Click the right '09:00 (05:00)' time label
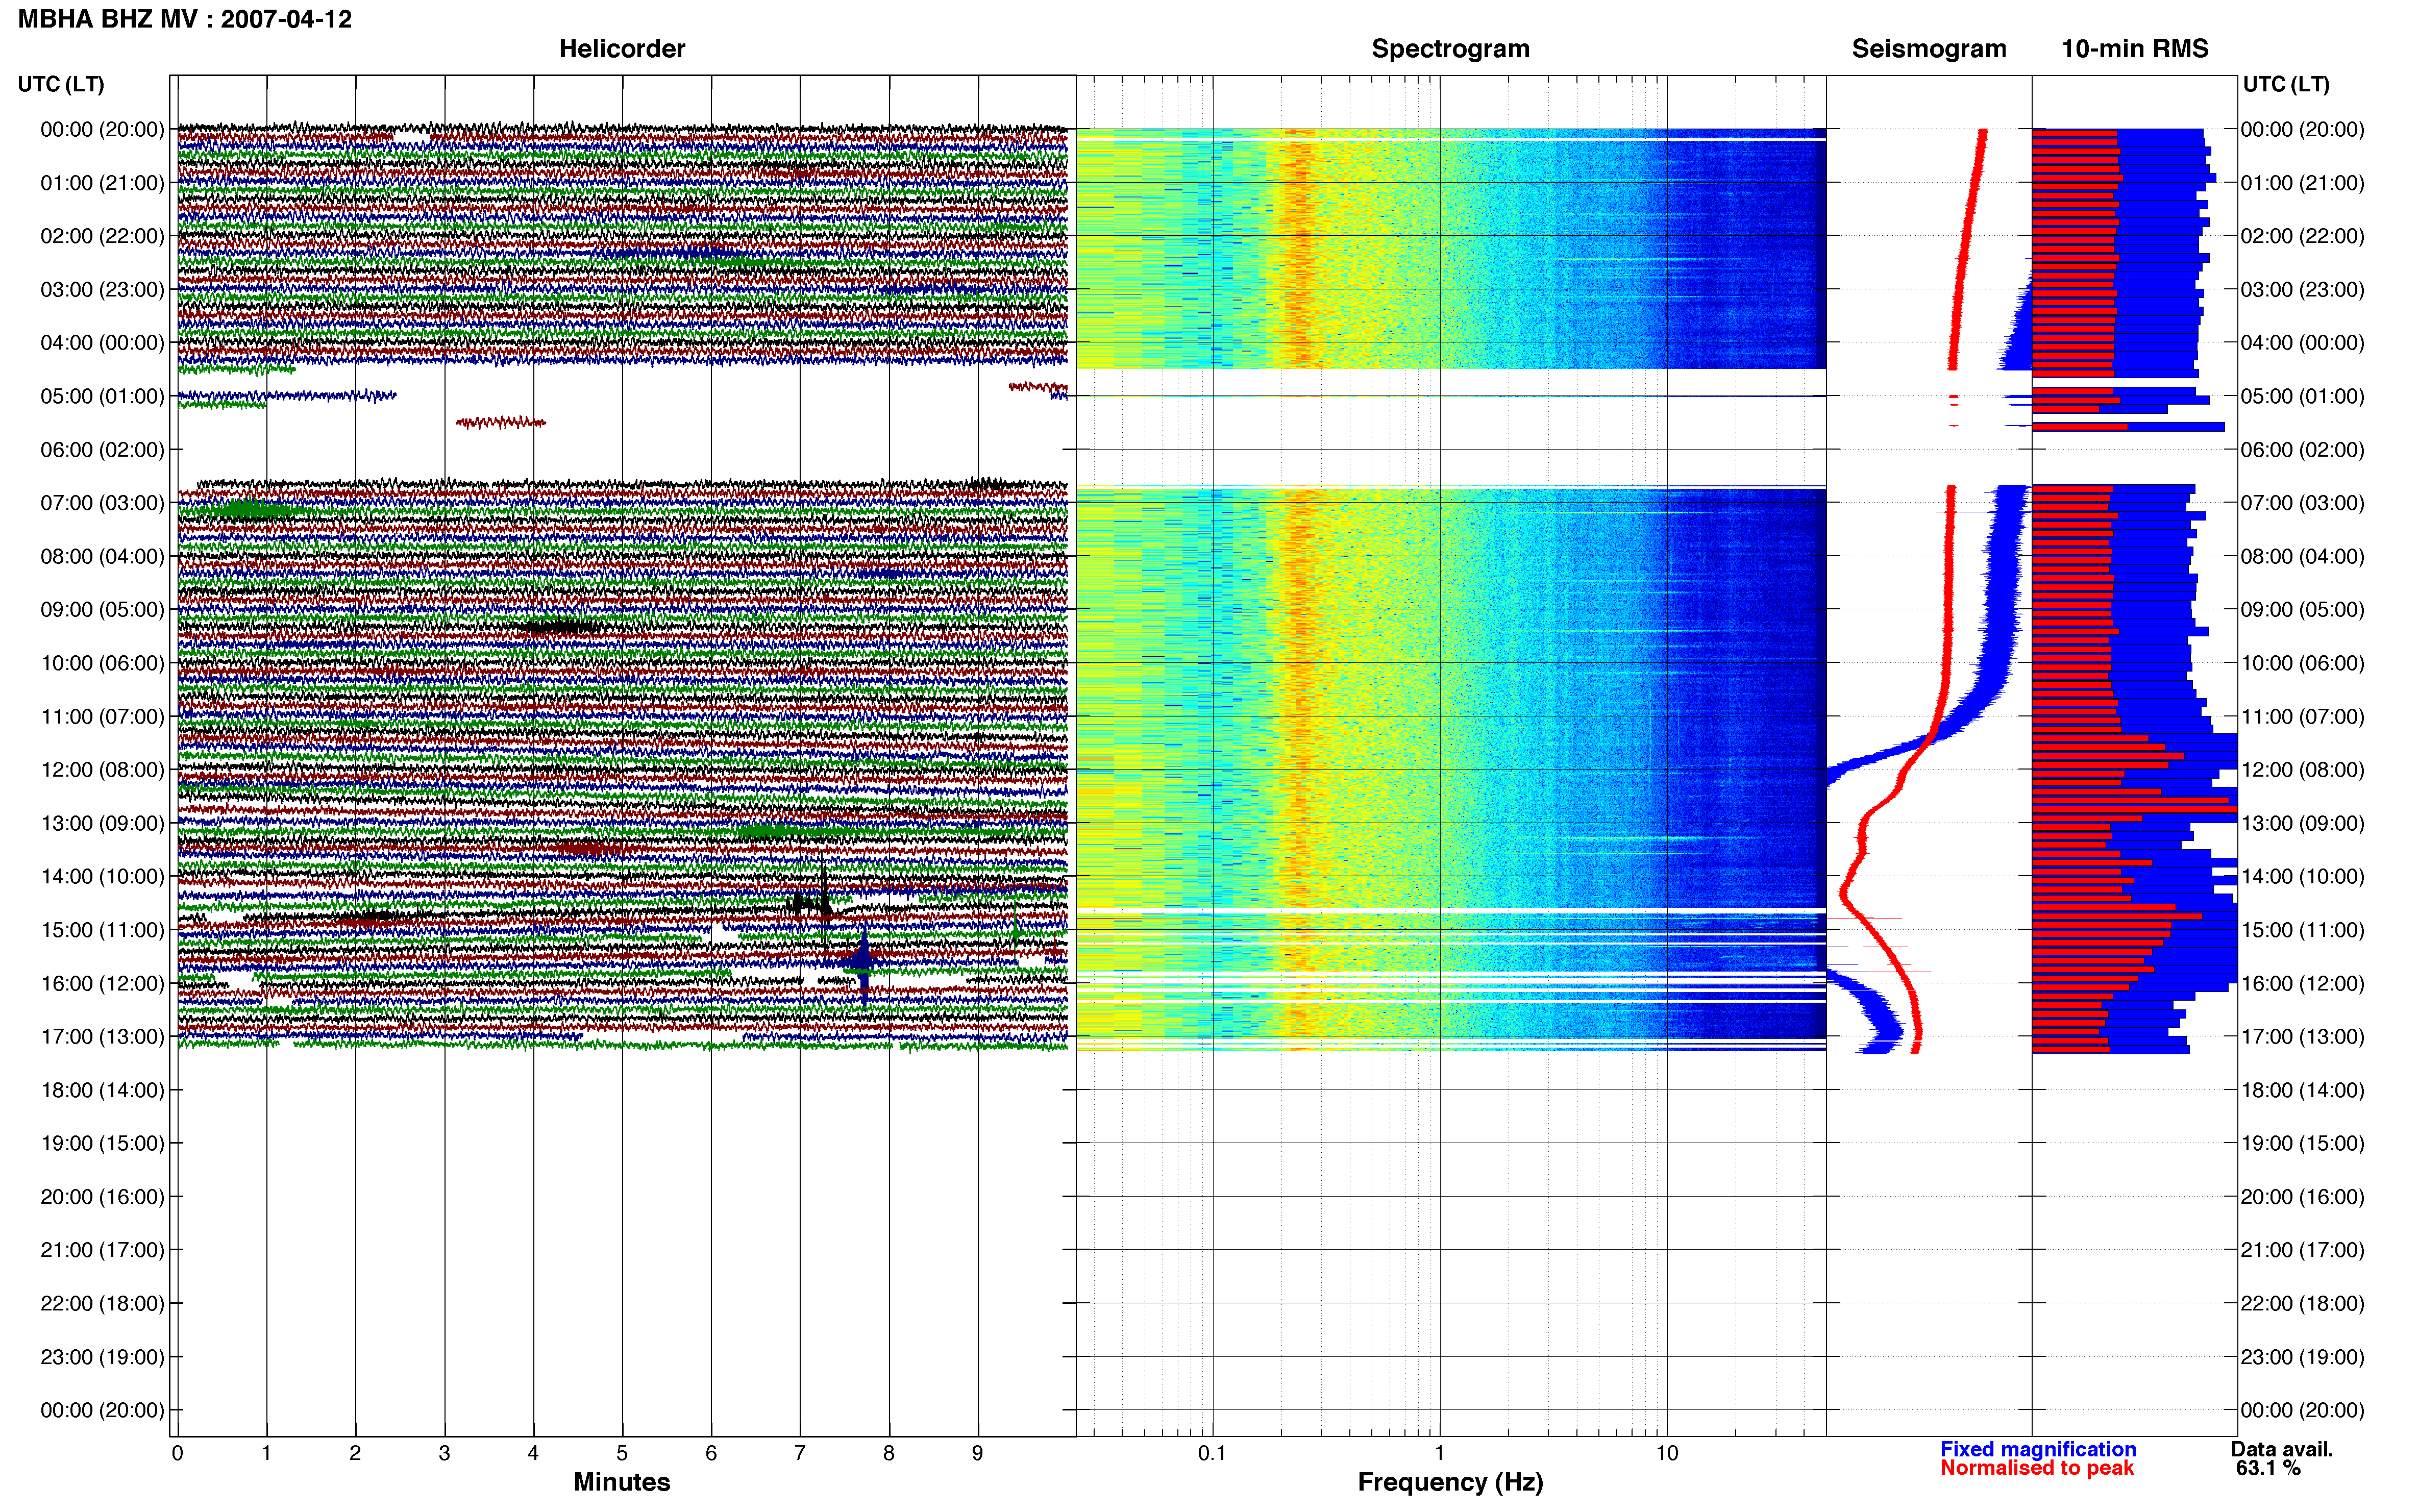This screenshot has height=1512, width=2419. pyautogui.click(x=2302, y=610)
